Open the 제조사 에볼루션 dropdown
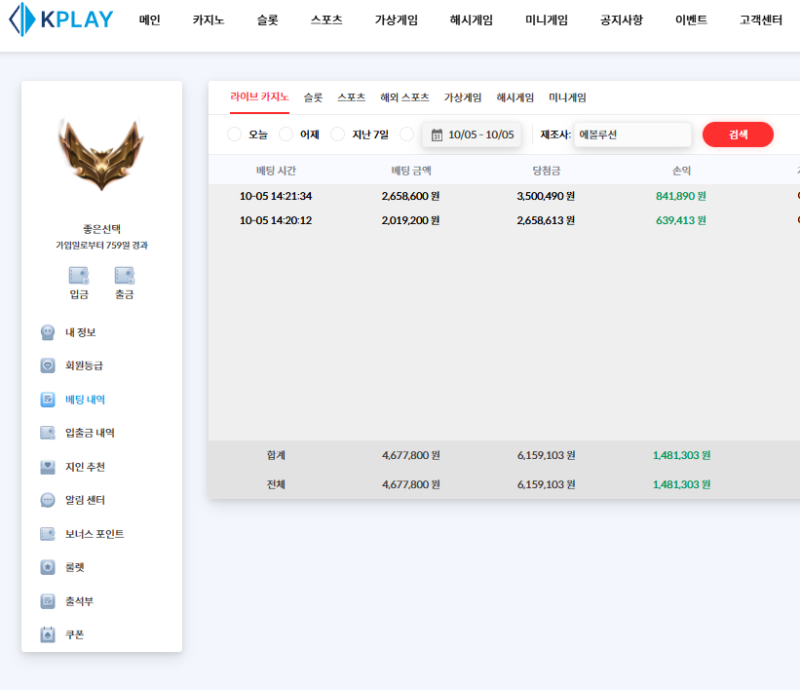Screen dimensions: 800x690 (632, 134)
